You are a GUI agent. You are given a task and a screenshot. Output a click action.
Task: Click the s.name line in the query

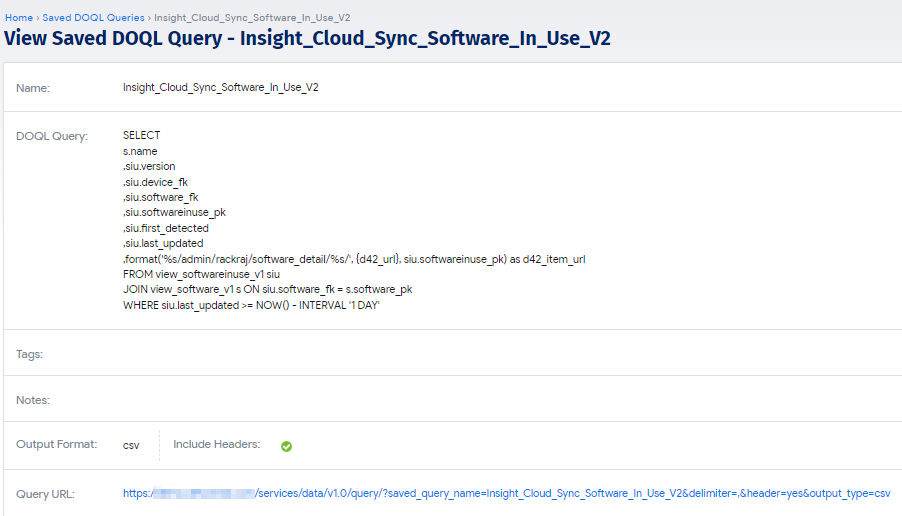pyautogui.click(x=140, y=151)
